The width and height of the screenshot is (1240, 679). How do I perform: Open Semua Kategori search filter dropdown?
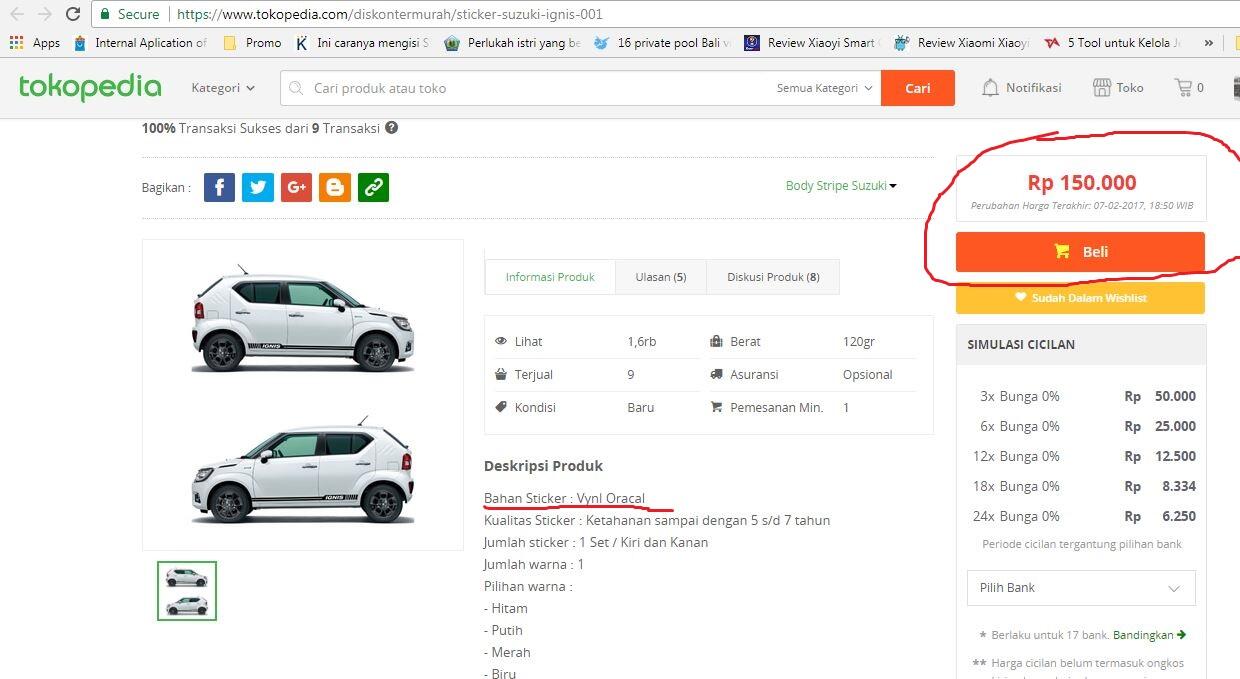pos(825,88)
